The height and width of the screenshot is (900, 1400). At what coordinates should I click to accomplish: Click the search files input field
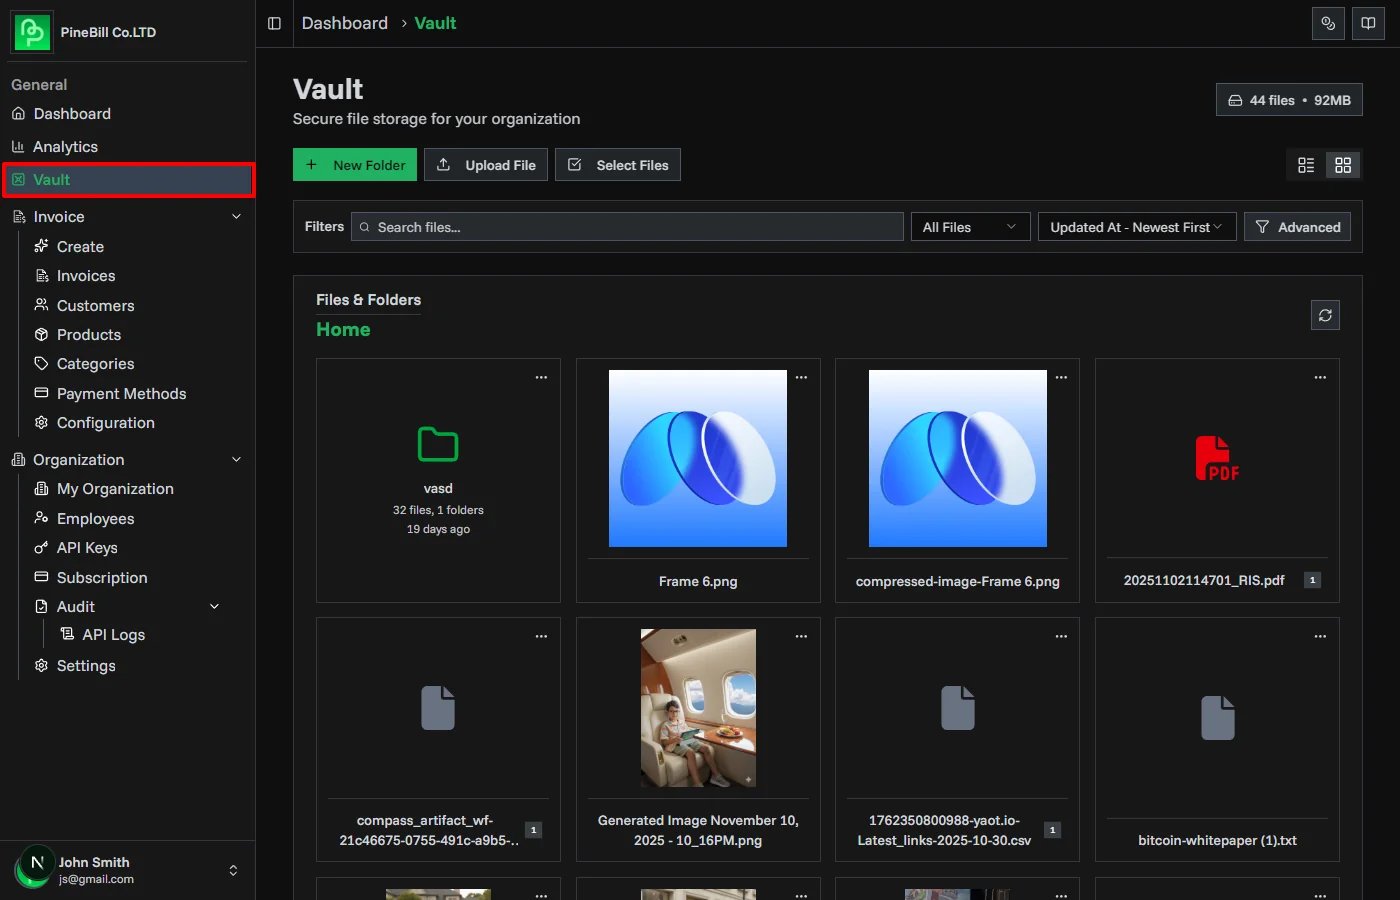pyautogui.click(x=627, y=226)
